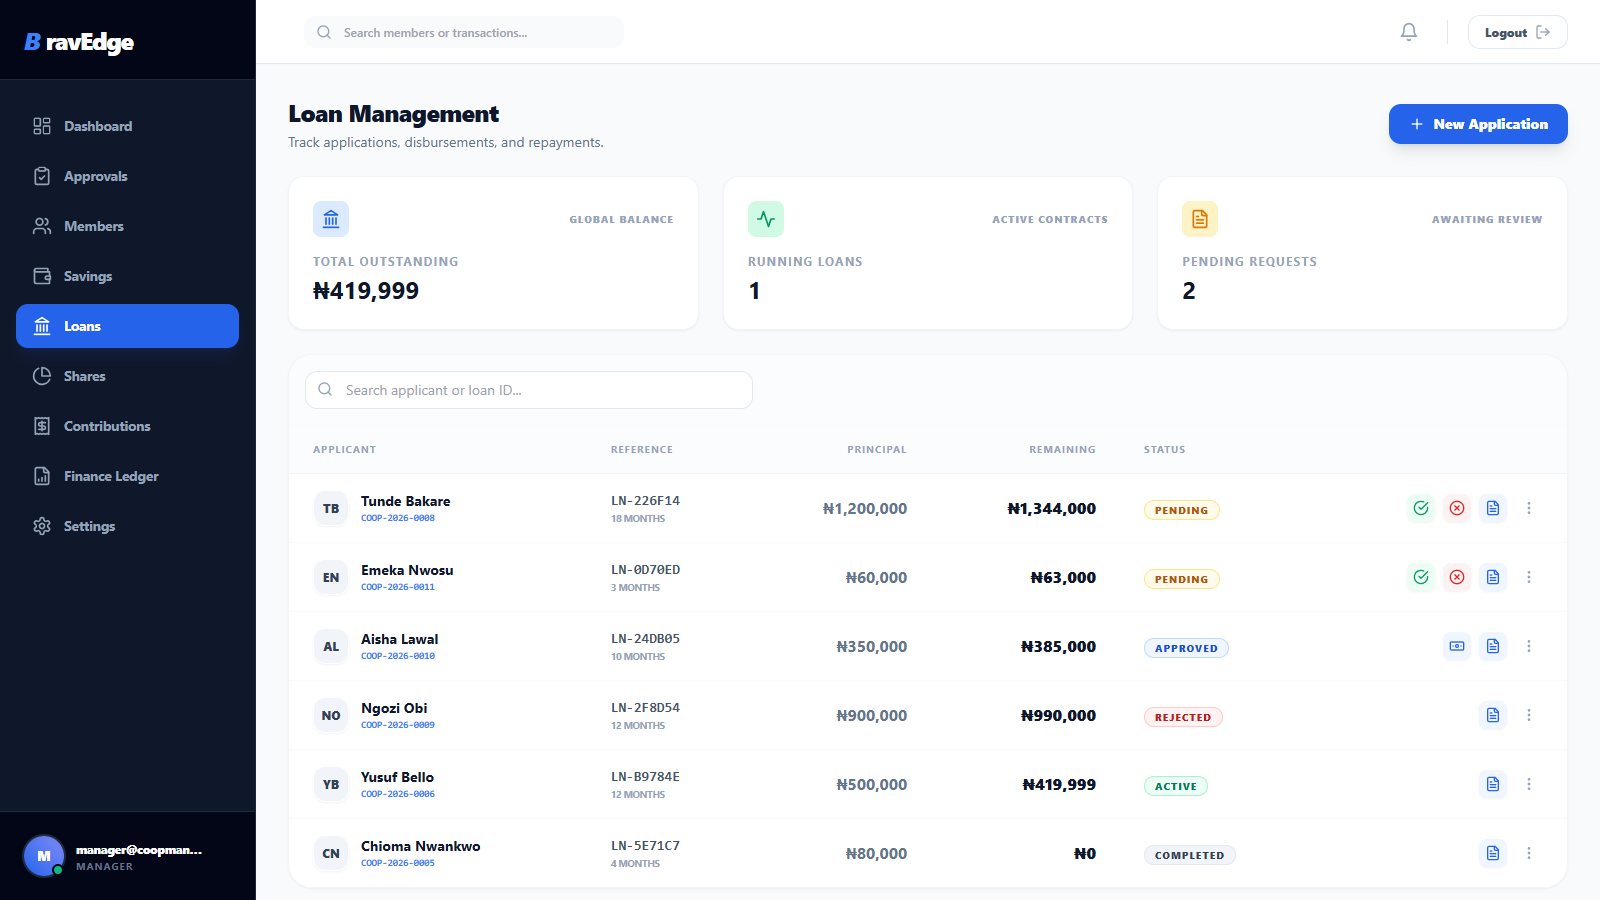
Task: Click the Remaining column header
Action: click(1062, 450)
